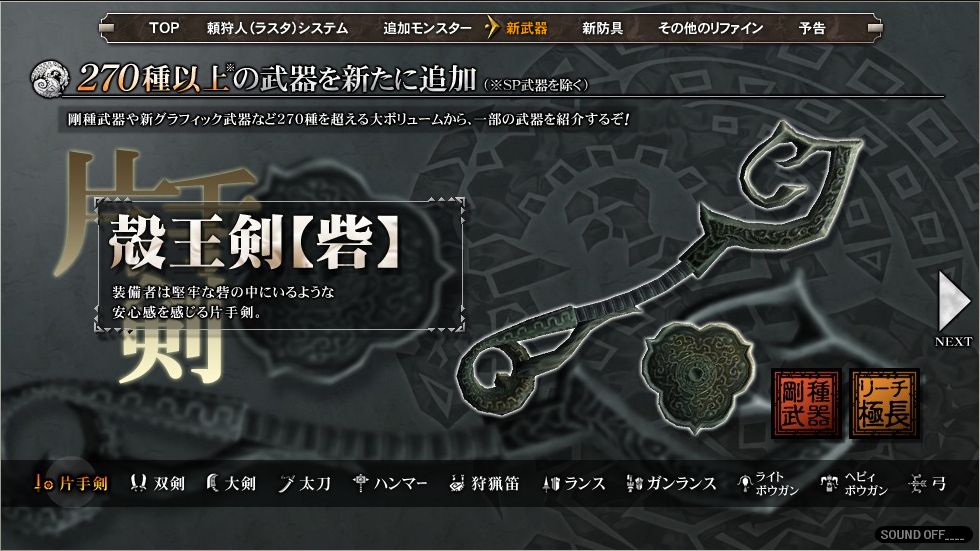The width and height of the screenshot is (980, 551).
Task: Select the 太刀 long sword icon
Action: (304, 483)
